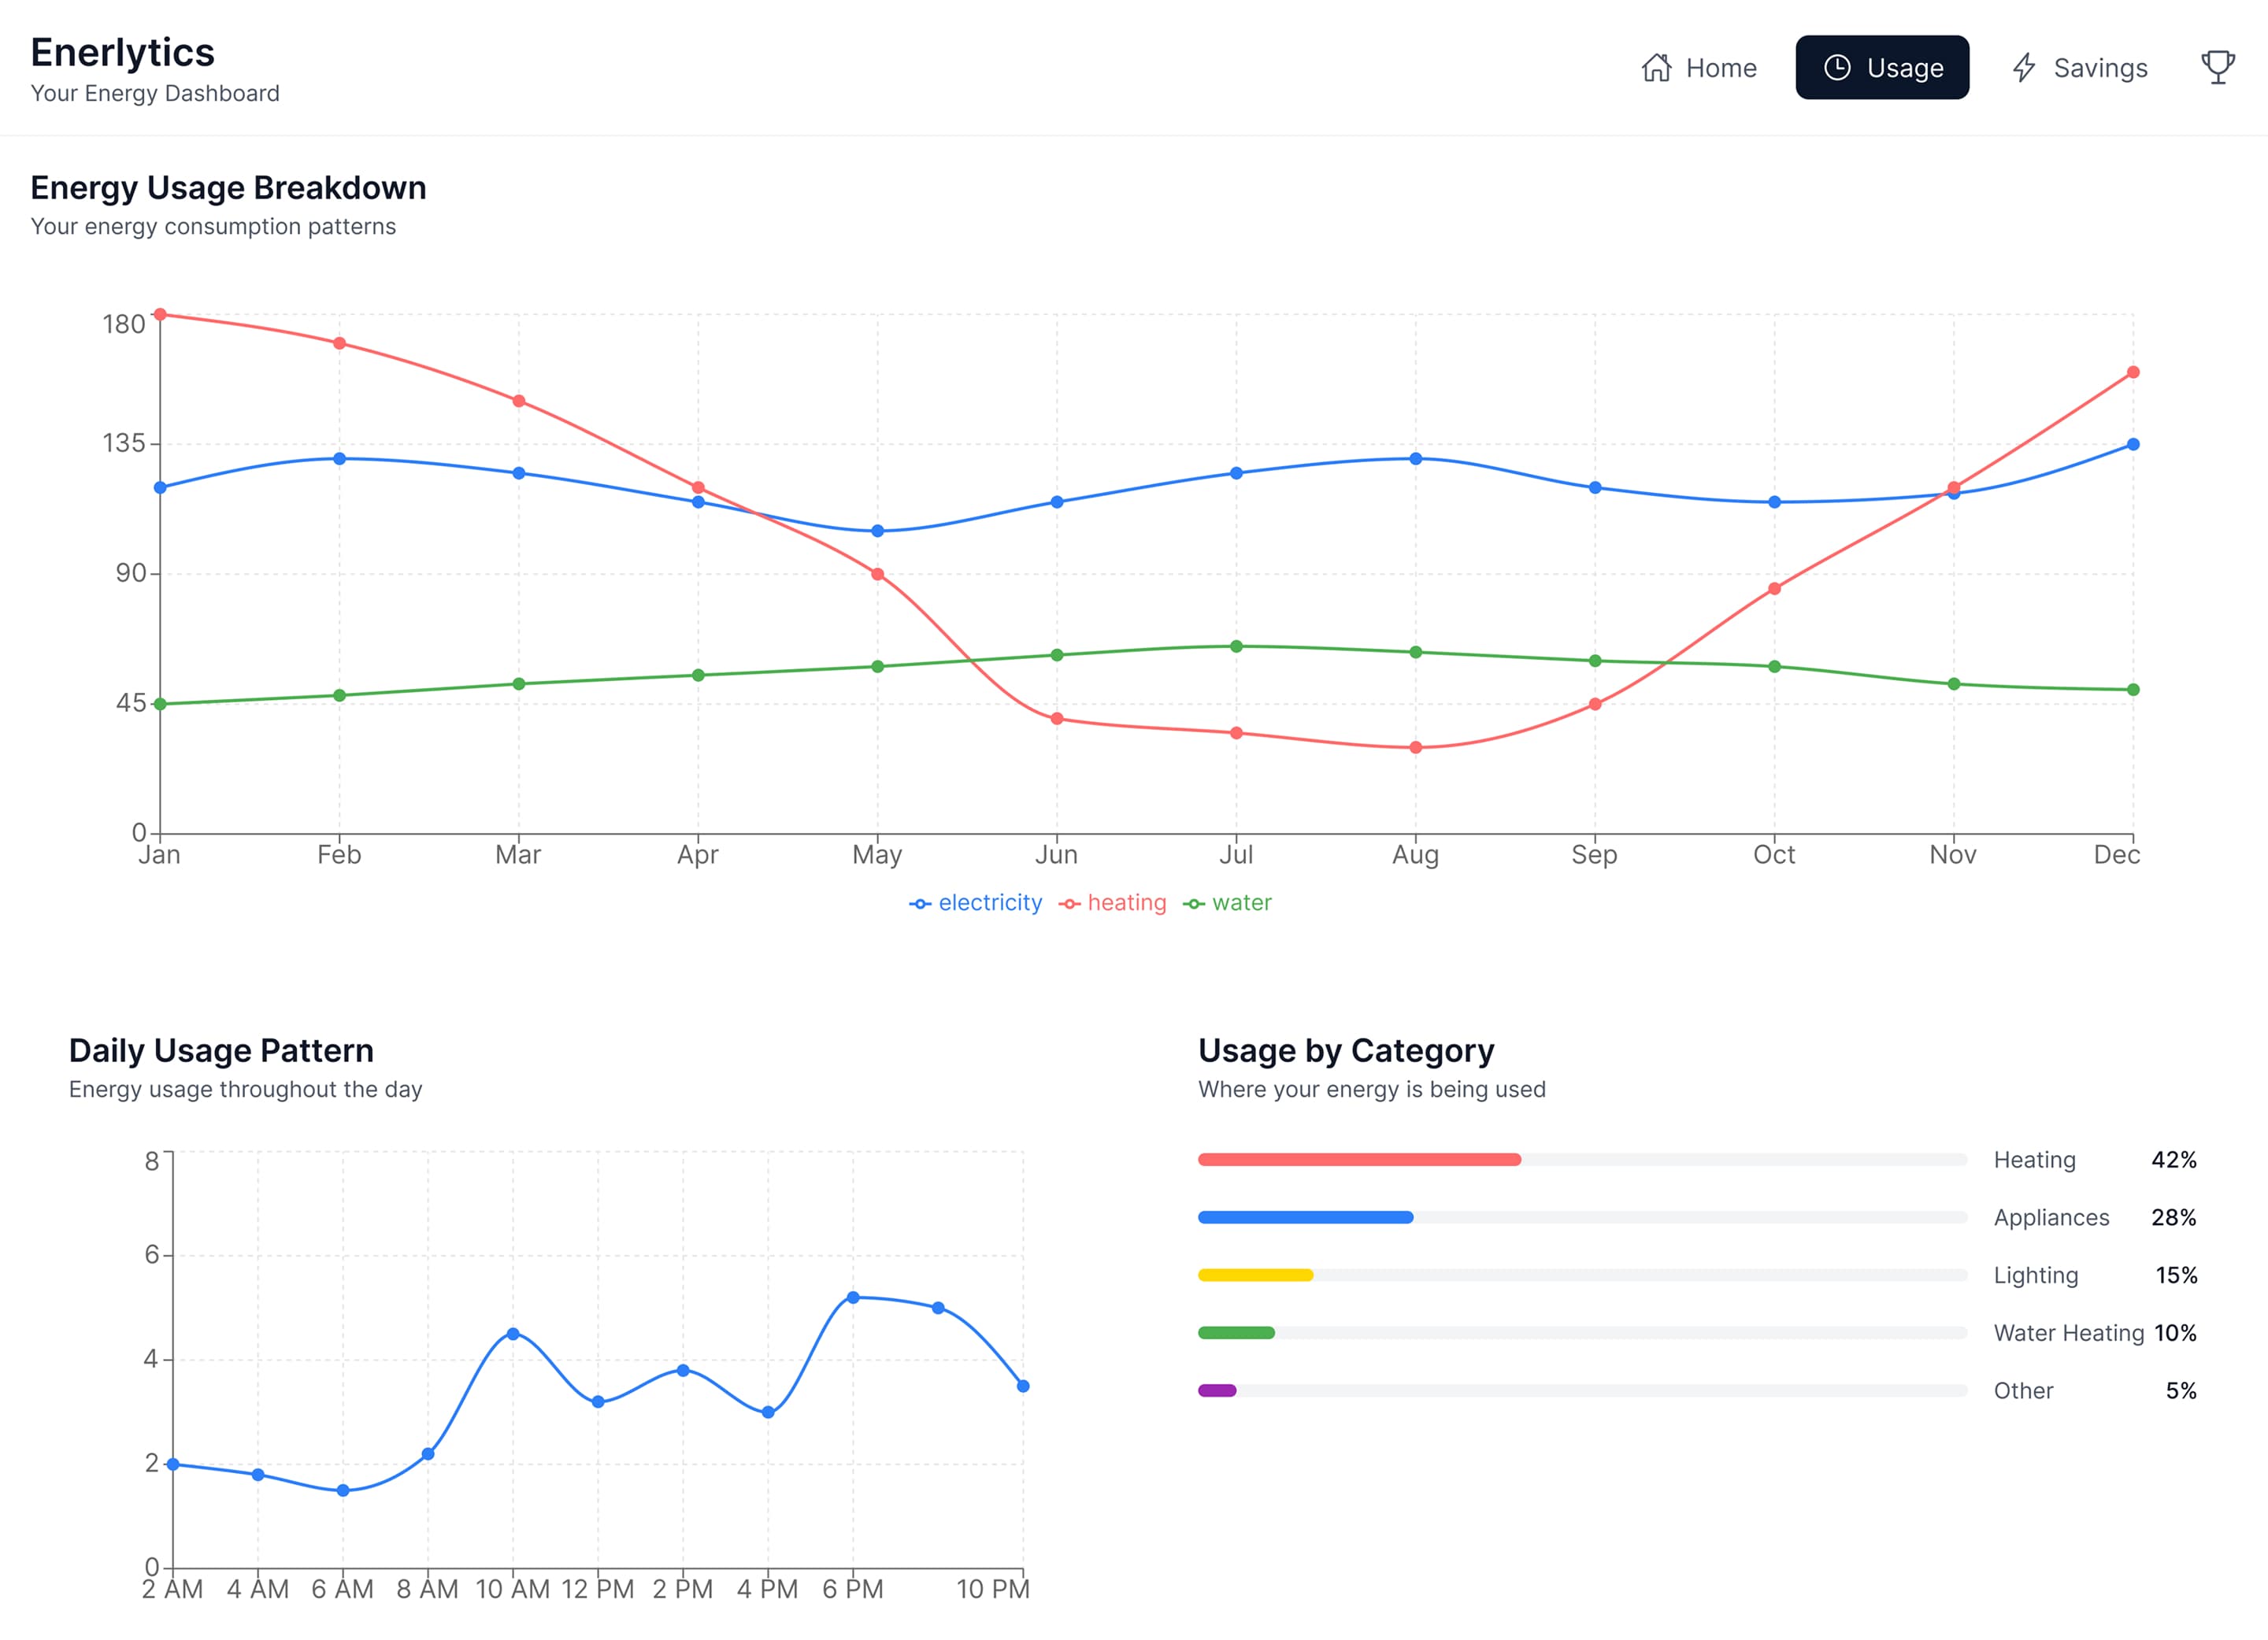The height and width of the screenshot is (1640, 2268).
Task: Click the 6 PM point on daily chart
Action: 853,1298
